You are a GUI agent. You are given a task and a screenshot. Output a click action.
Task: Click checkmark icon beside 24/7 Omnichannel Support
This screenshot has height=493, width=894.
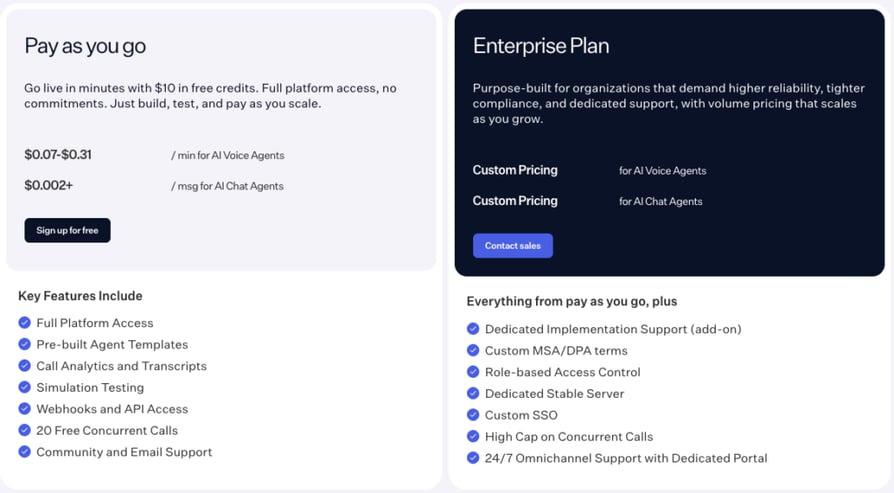coord(473,458)
